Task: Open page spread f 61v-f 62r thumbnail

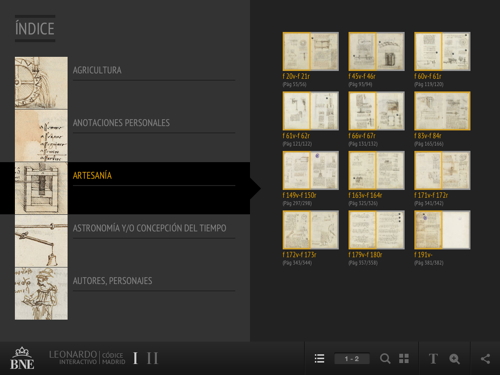Action: (311, 111)
